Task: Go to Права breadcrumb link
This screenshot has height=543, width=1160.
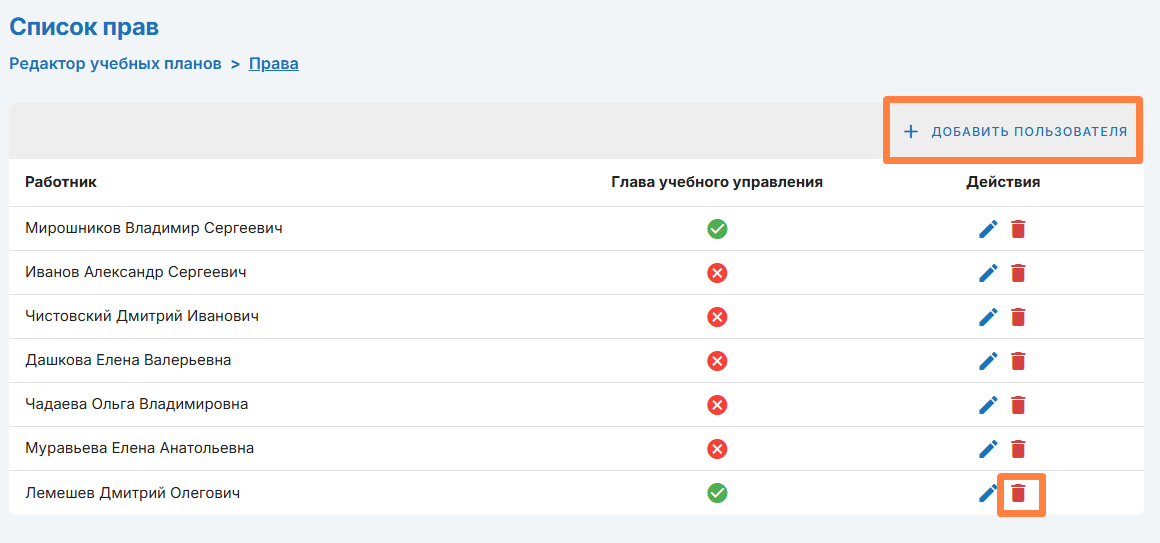Action: (x=273, y=64)
